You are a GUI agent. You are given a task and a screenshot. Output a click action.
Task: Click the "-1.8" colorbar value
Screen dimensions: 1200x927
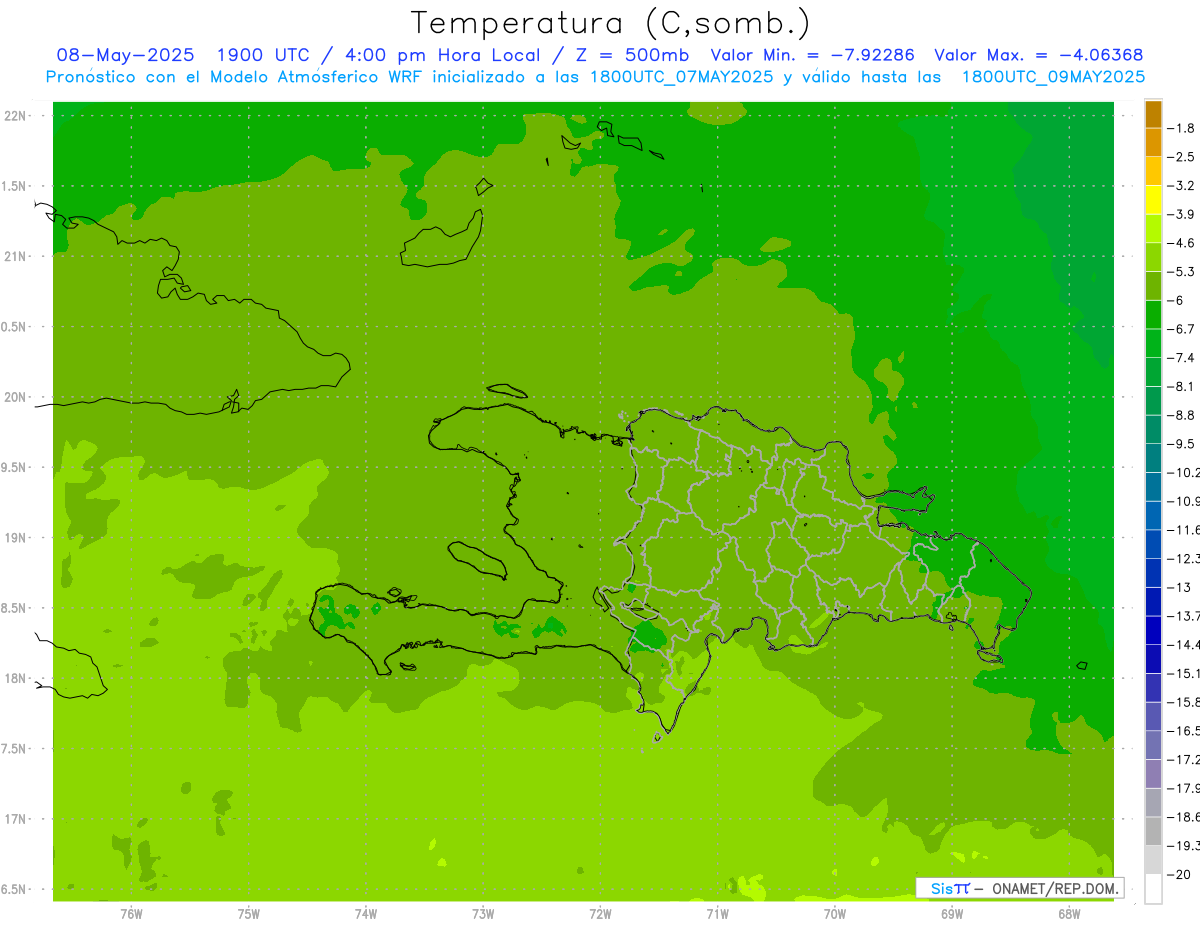[x=1181, y=128]
